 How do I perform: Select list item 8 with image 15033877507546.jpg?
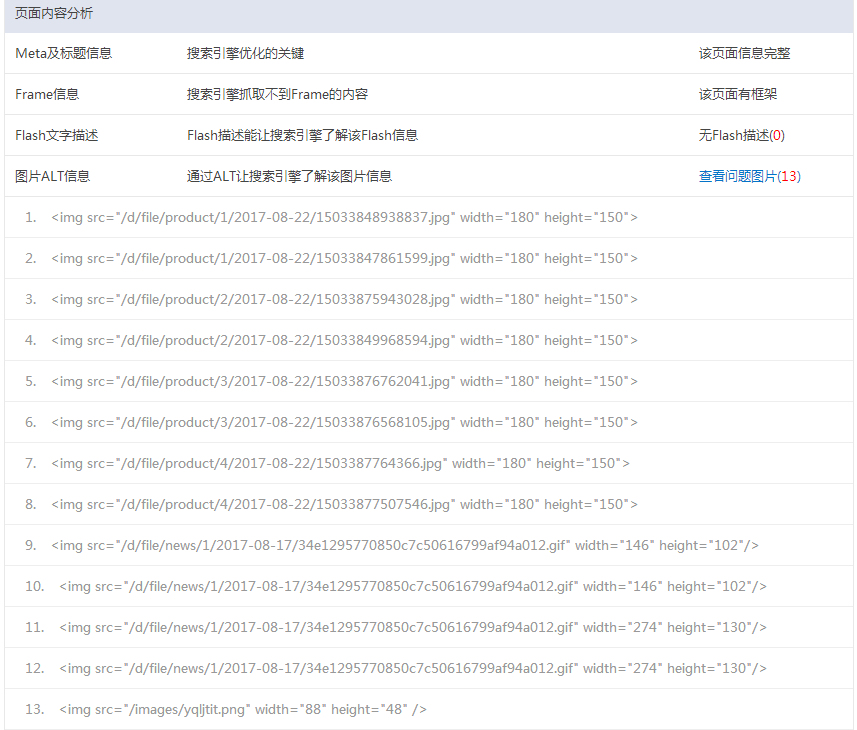pyautogui.click(x=344, y=504)
